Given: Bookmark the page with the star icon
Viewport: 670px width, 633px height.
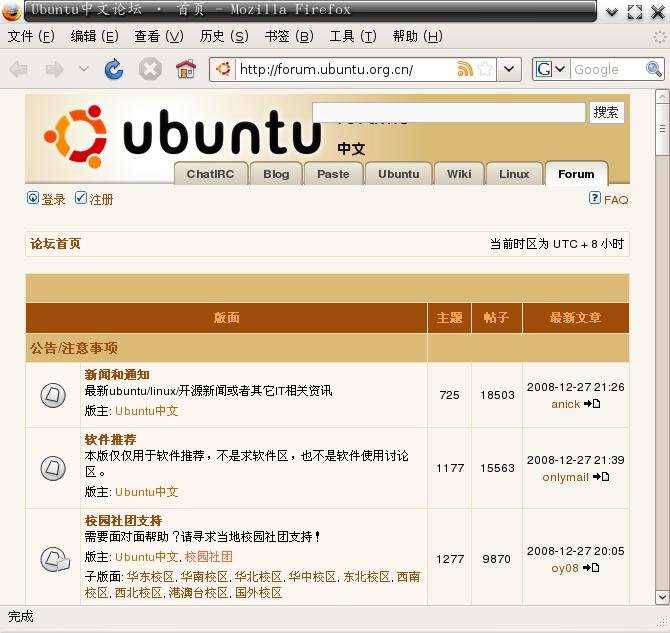Looking at the screenshot, I should pos(485,69).
